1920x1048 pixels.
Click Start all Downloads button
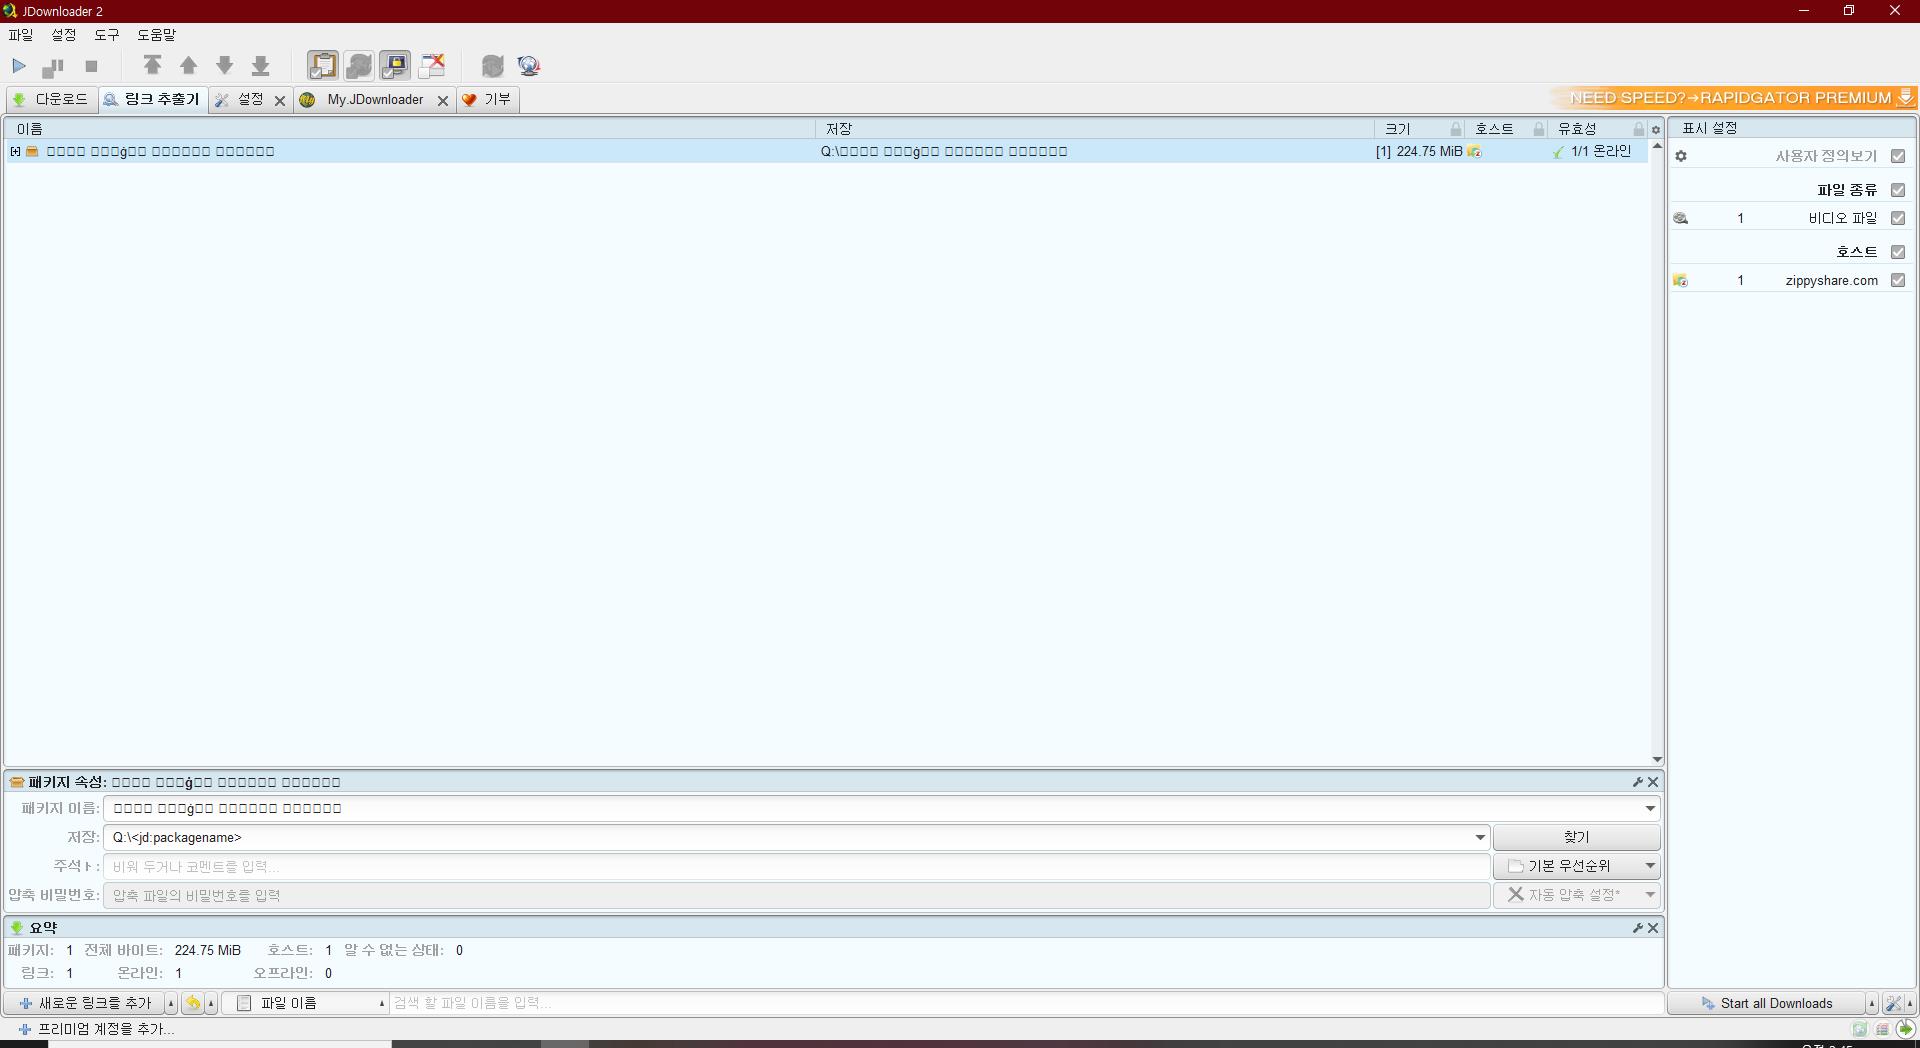(x=1767, y=1003)
